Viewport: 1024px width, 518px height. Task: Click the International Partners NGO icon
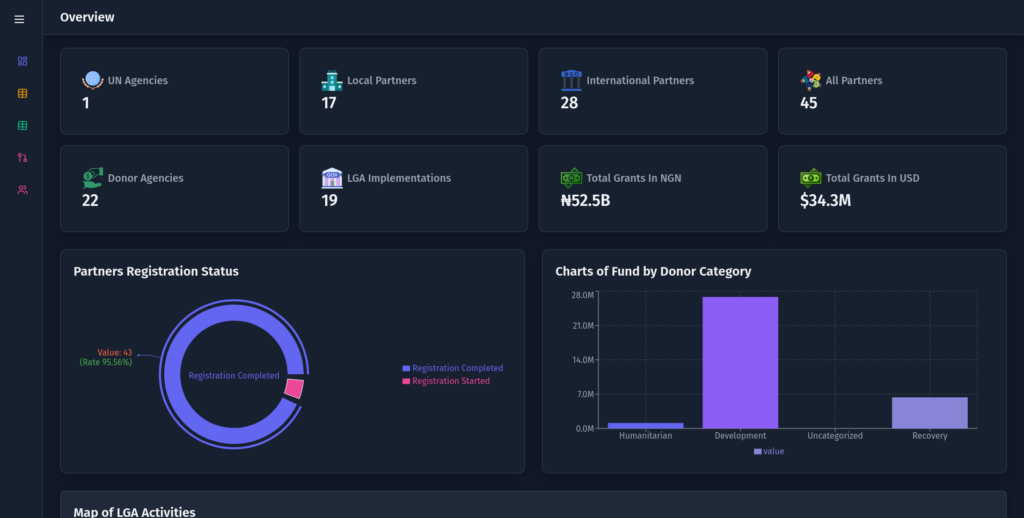pos(571,80)
